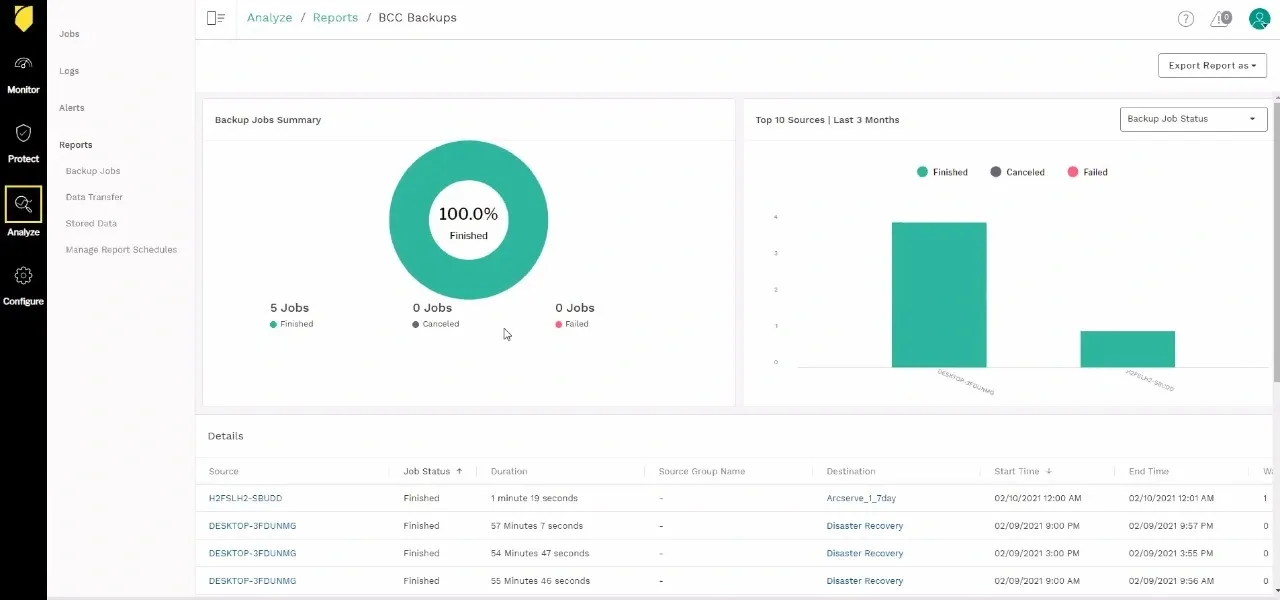Image resolution: width=1280 pixels, height=600 pixels.
Task: Click the Duration column header
Action: coord(509,471)
